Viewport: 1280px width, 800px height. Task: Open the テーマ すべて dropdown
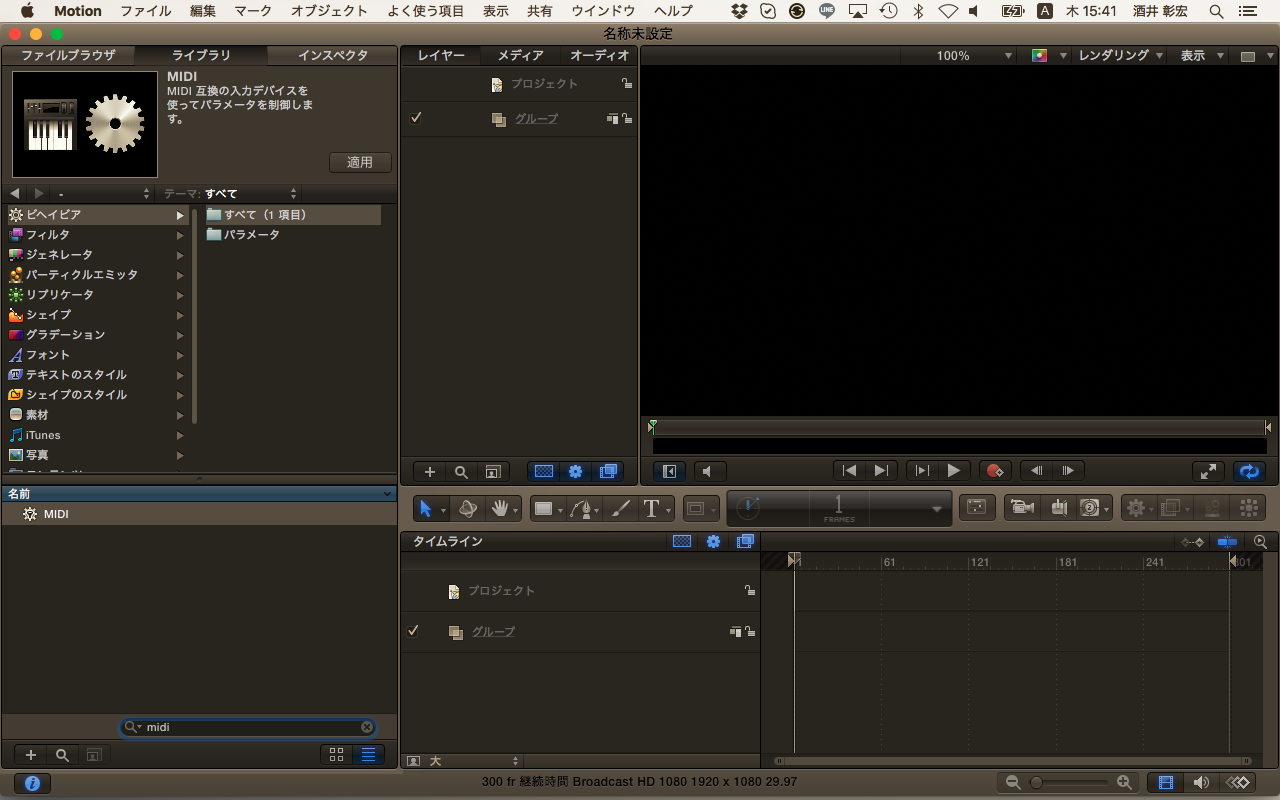click(x=250, y=193)
